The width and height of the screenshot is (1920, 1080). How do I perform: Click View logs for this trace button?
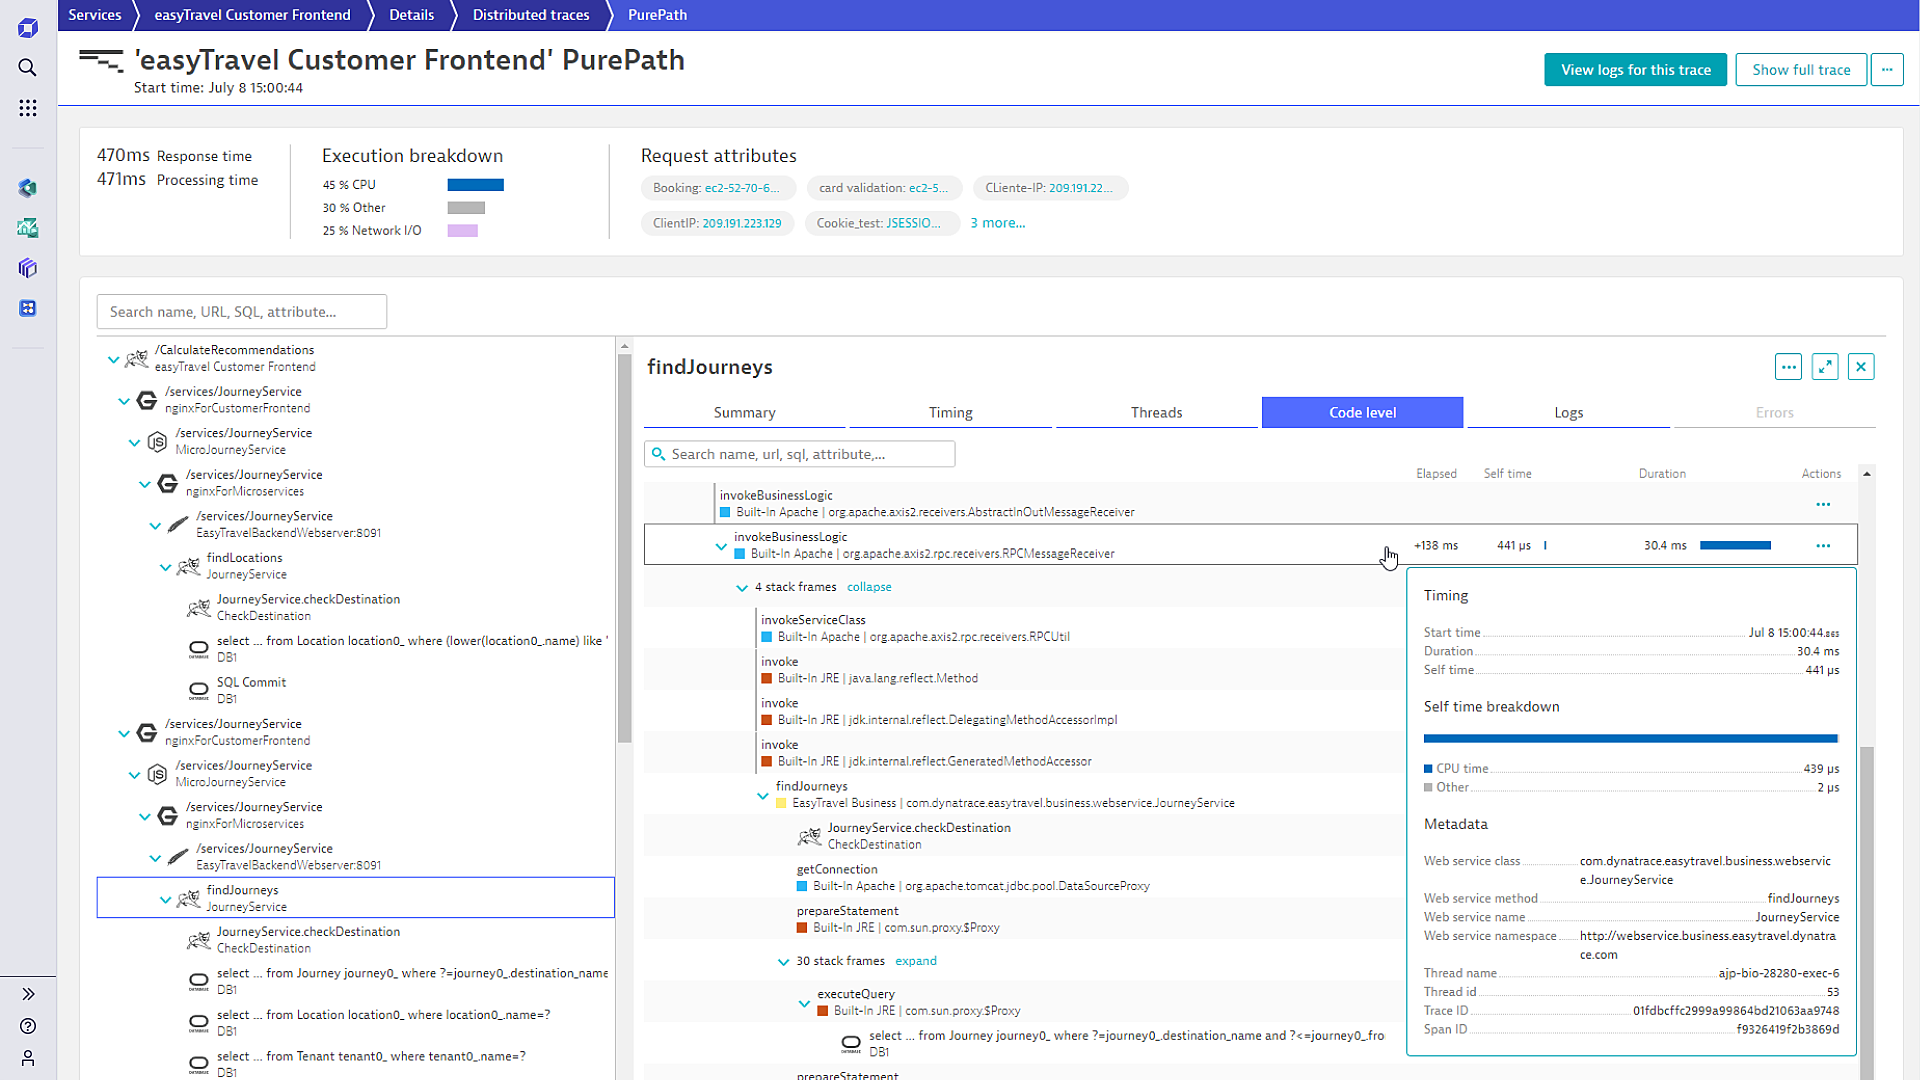pyautogui.click(x=1635, y=70)
